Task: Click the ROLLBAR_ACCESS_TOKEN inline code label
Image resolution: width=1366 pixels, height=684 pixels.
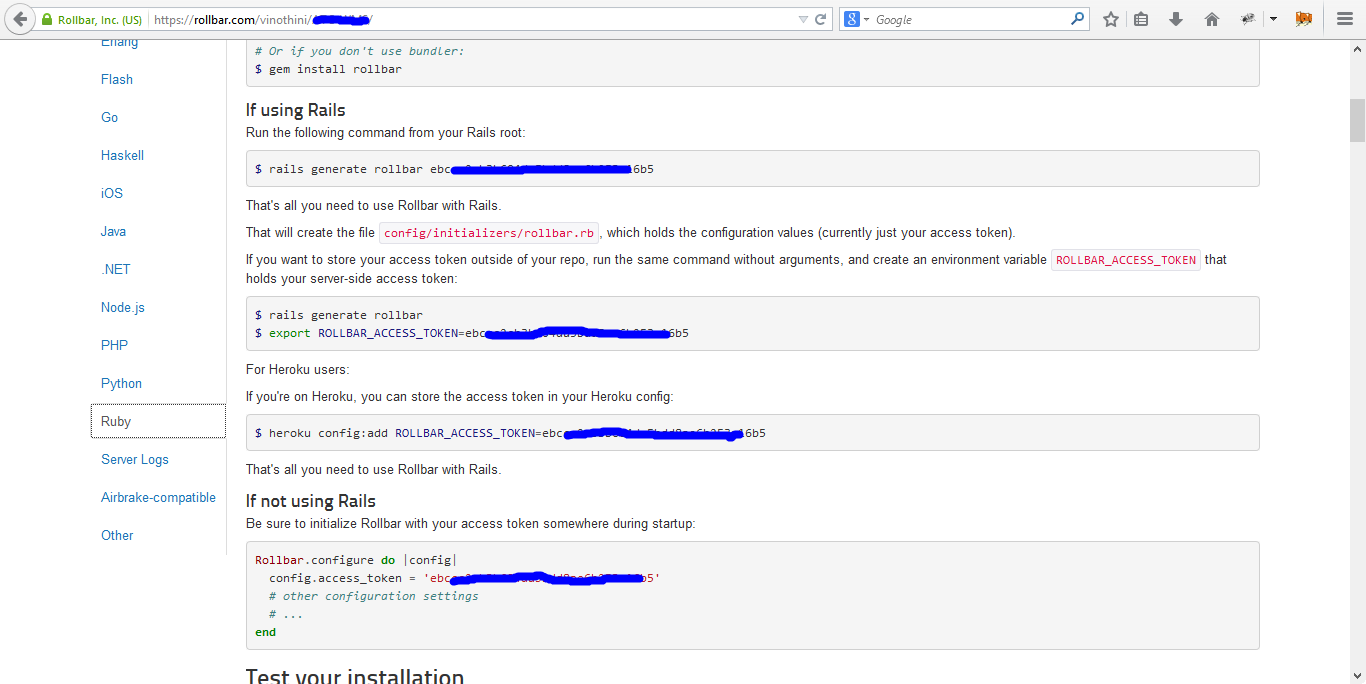Action: click(1126, 260)
